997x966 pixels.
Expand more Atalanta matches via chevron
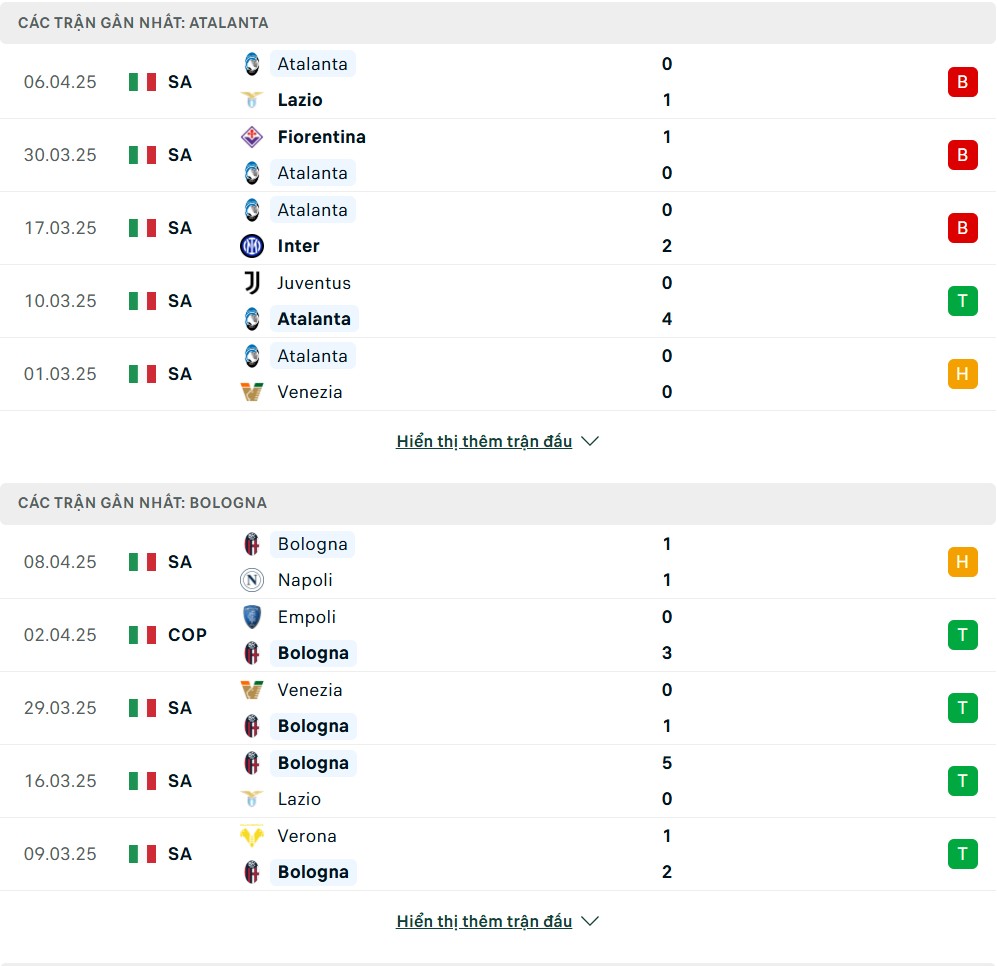[x=590, y=441]
